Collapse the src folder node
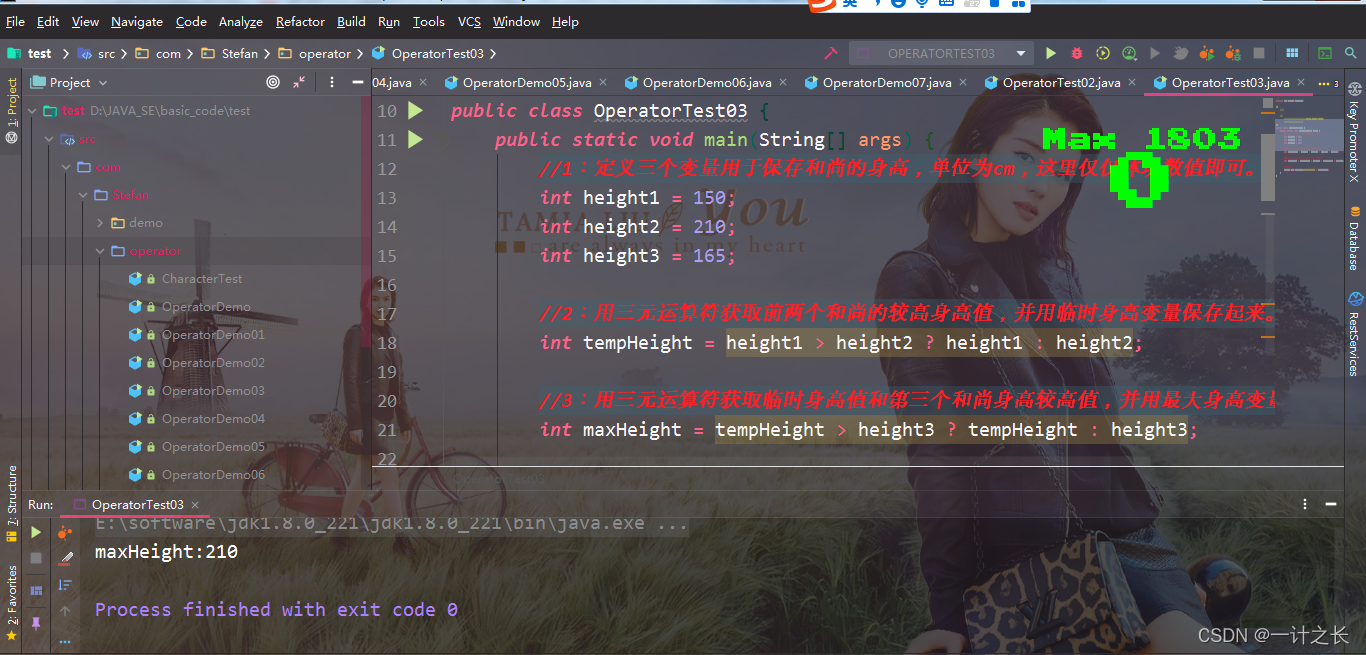Screen dimensions: 1366x655 pos(49,139)
